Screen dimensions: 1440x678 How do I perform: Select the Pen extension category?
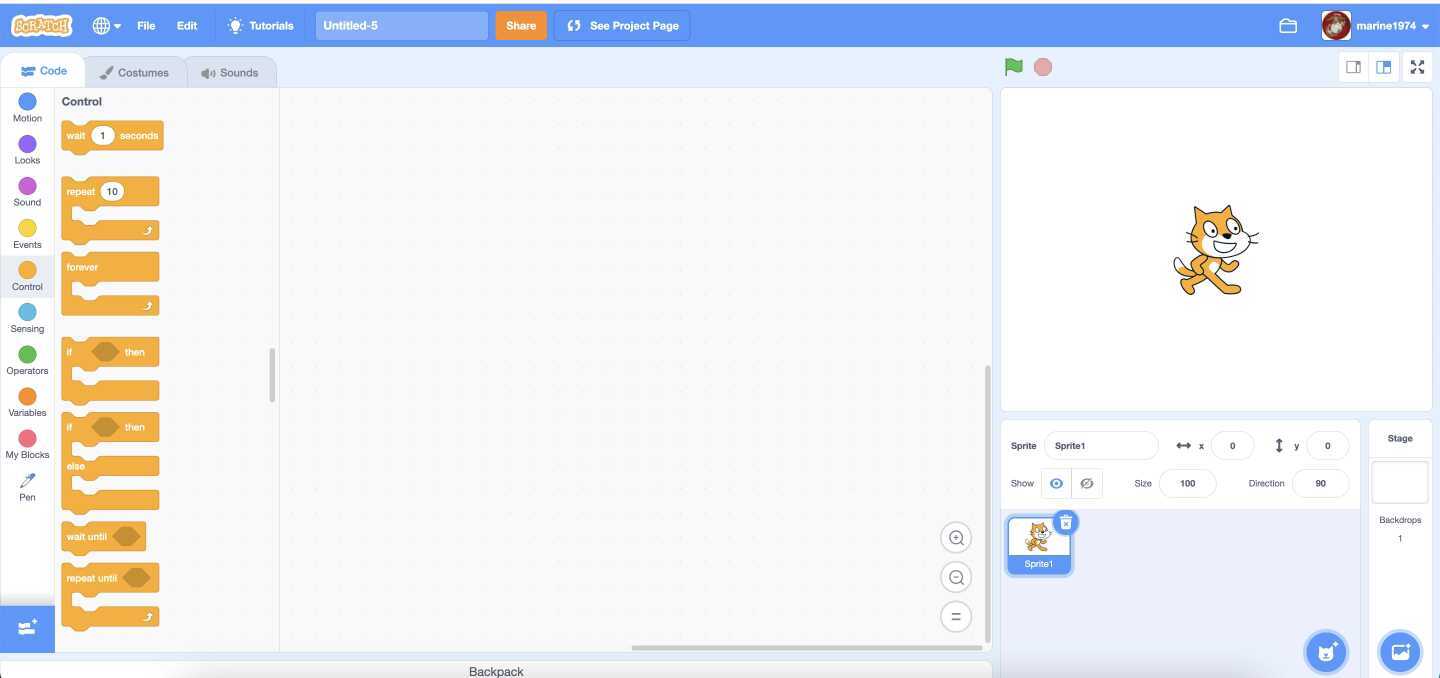[27, 487]
